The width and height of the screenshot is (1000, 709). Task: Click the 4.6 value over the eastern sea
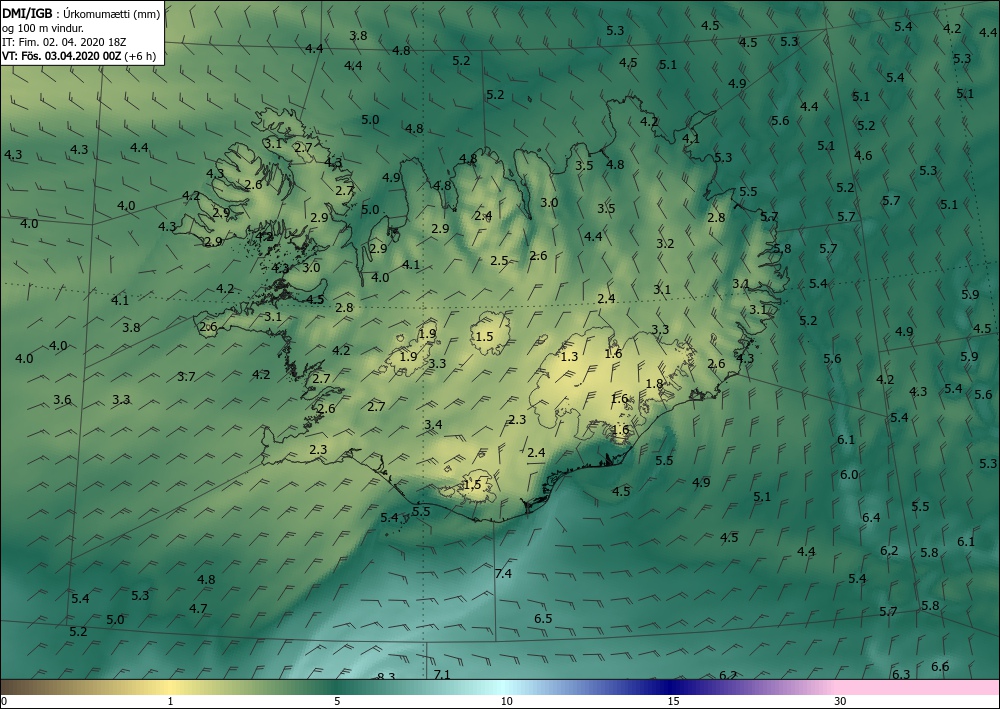tap(863, 156)
